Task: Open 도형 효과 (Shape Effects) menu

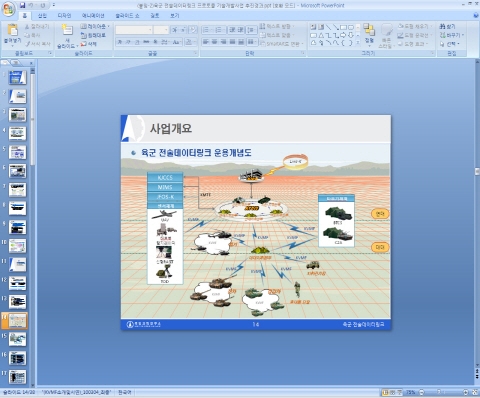Action: [412, 44]
